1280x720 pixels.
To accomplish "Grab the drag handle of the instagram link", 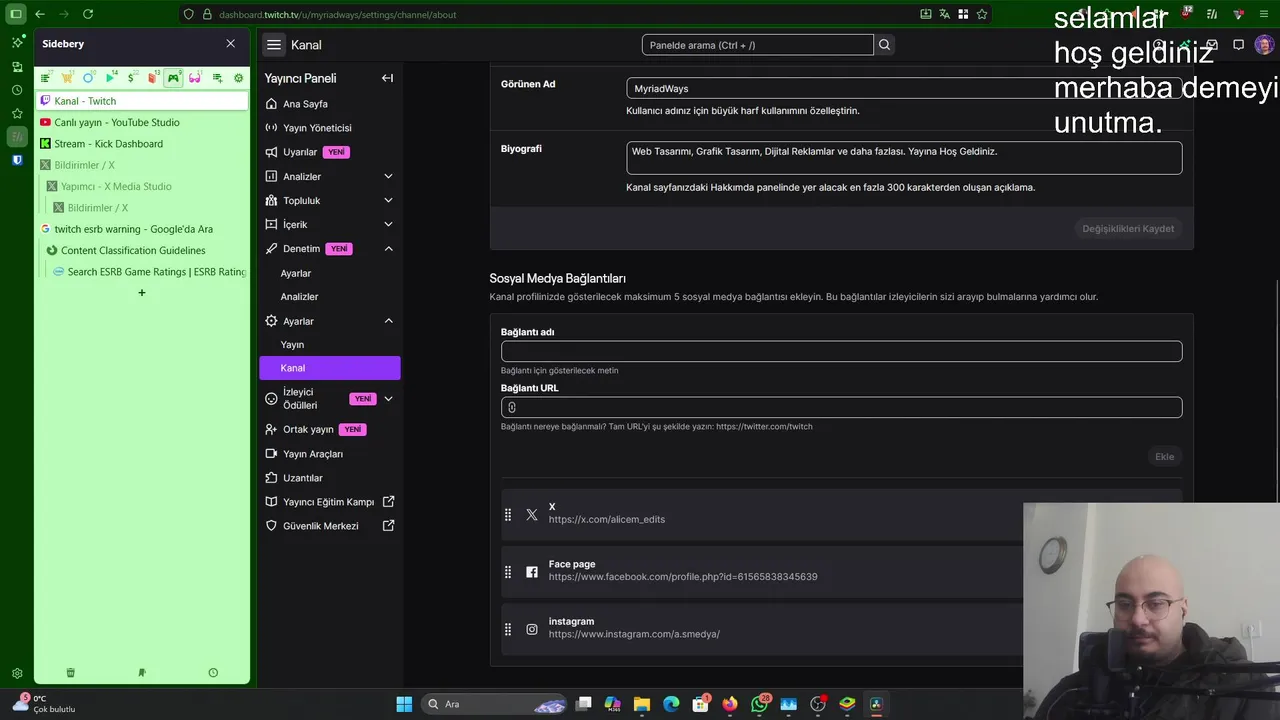I will point(508,629).
